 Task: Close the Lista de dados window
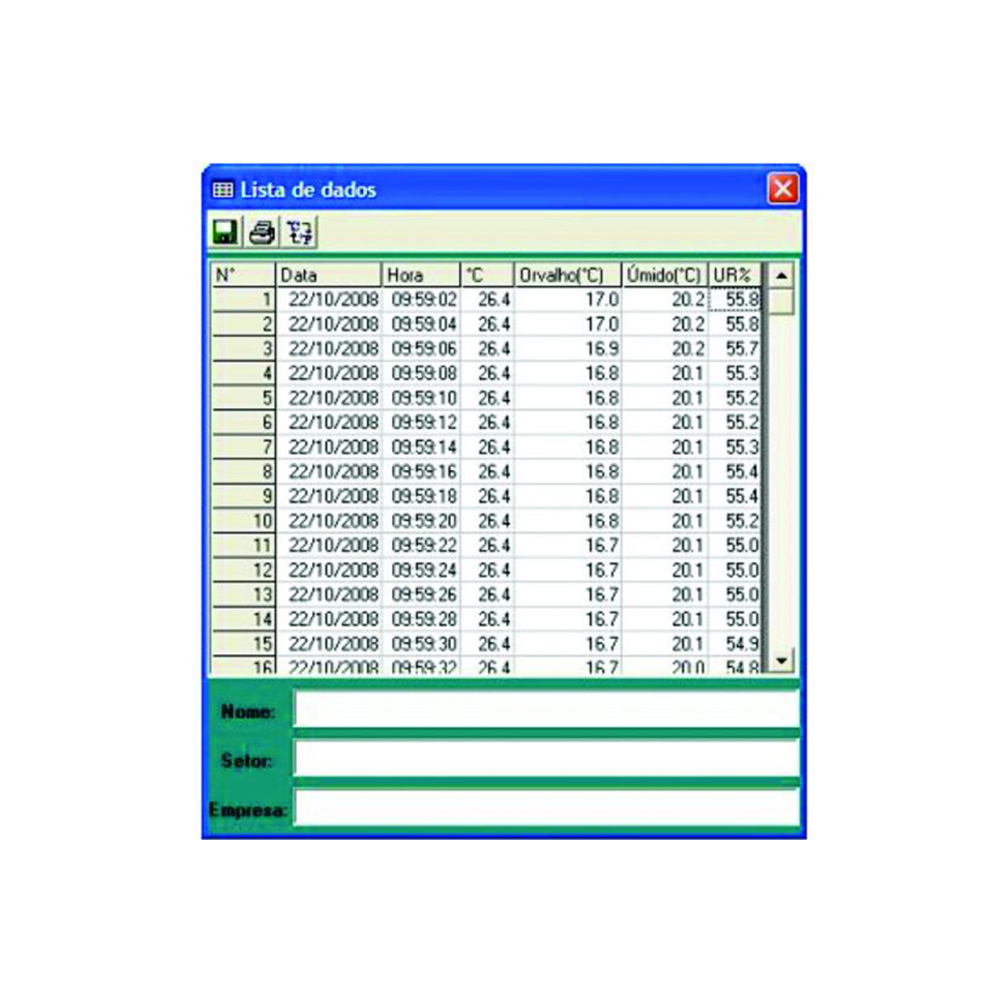[783, 189]
